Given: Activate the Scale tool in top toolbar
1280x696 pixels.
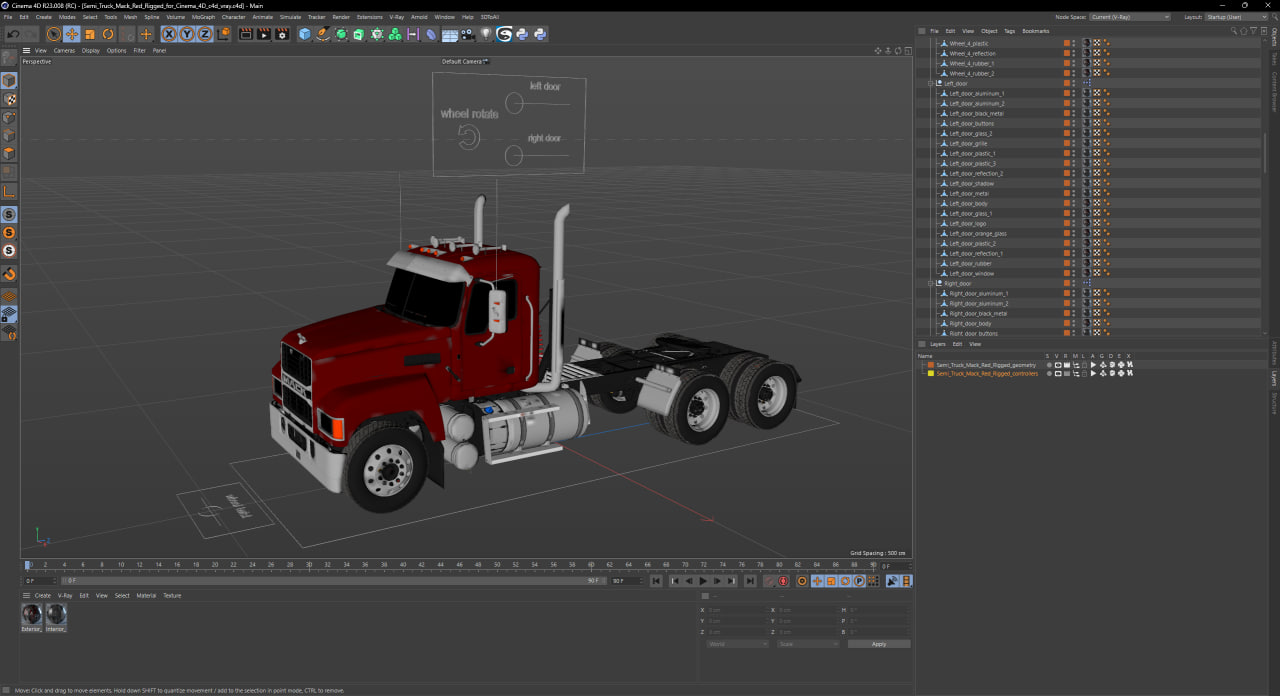Looking at the screenshot, I should point(90,34).
